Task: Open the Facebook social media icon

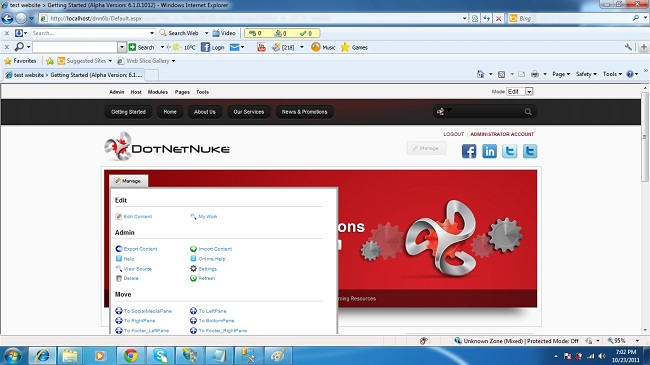Action: click(469, 151)
